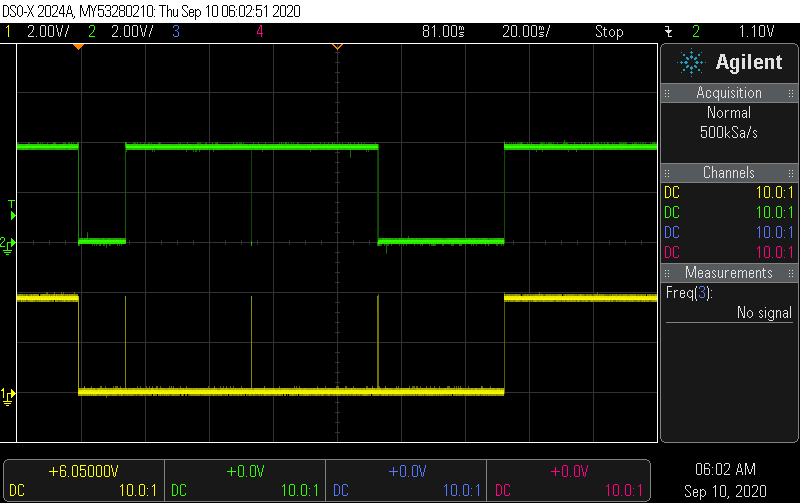
Task: Click the 1.10V trigger level value
Action: (756, 32)
